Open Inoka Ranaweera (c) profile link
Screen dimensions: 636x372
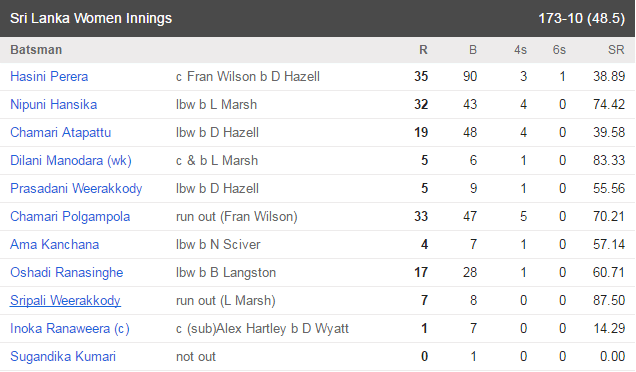(x=70, y=328)
